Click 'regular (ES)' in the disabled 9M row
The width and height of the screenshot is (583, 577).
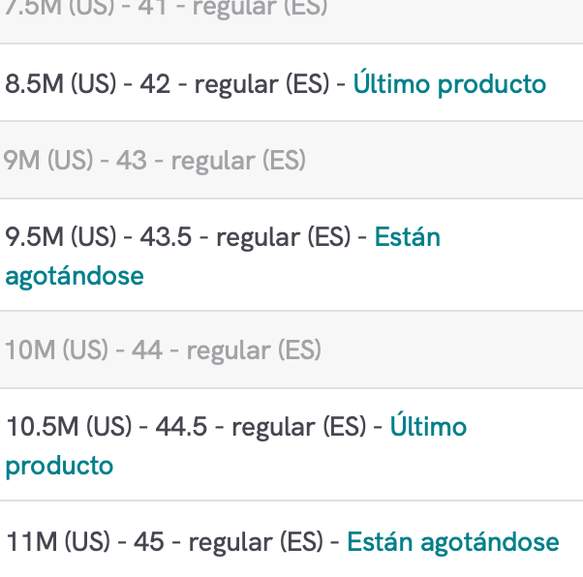pyautogui.click(x=238, y=161)
